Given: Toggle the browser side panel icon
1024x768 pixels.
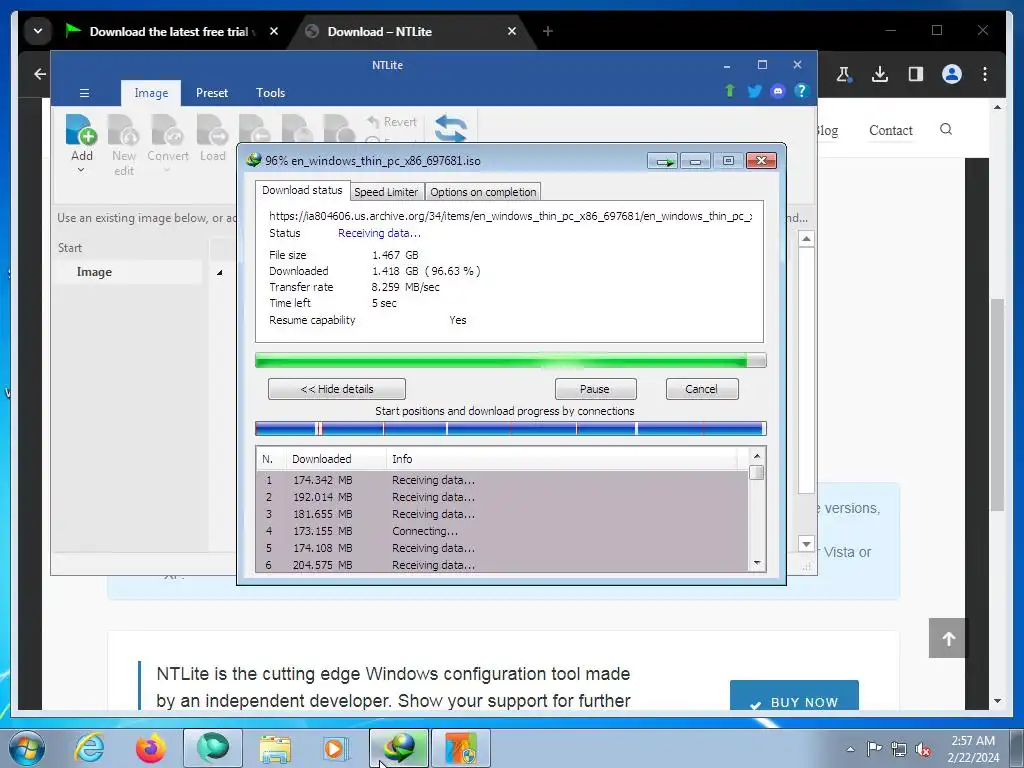Looking at the screenshot, I should pos(916,74).
